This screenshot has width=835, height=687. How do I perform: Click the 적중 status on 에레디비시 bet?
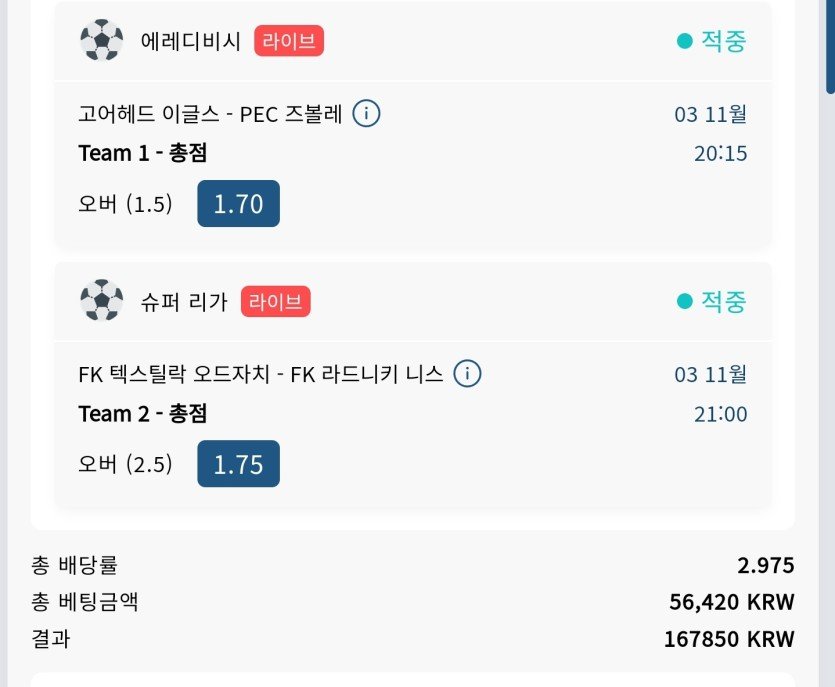pos(723,41)
